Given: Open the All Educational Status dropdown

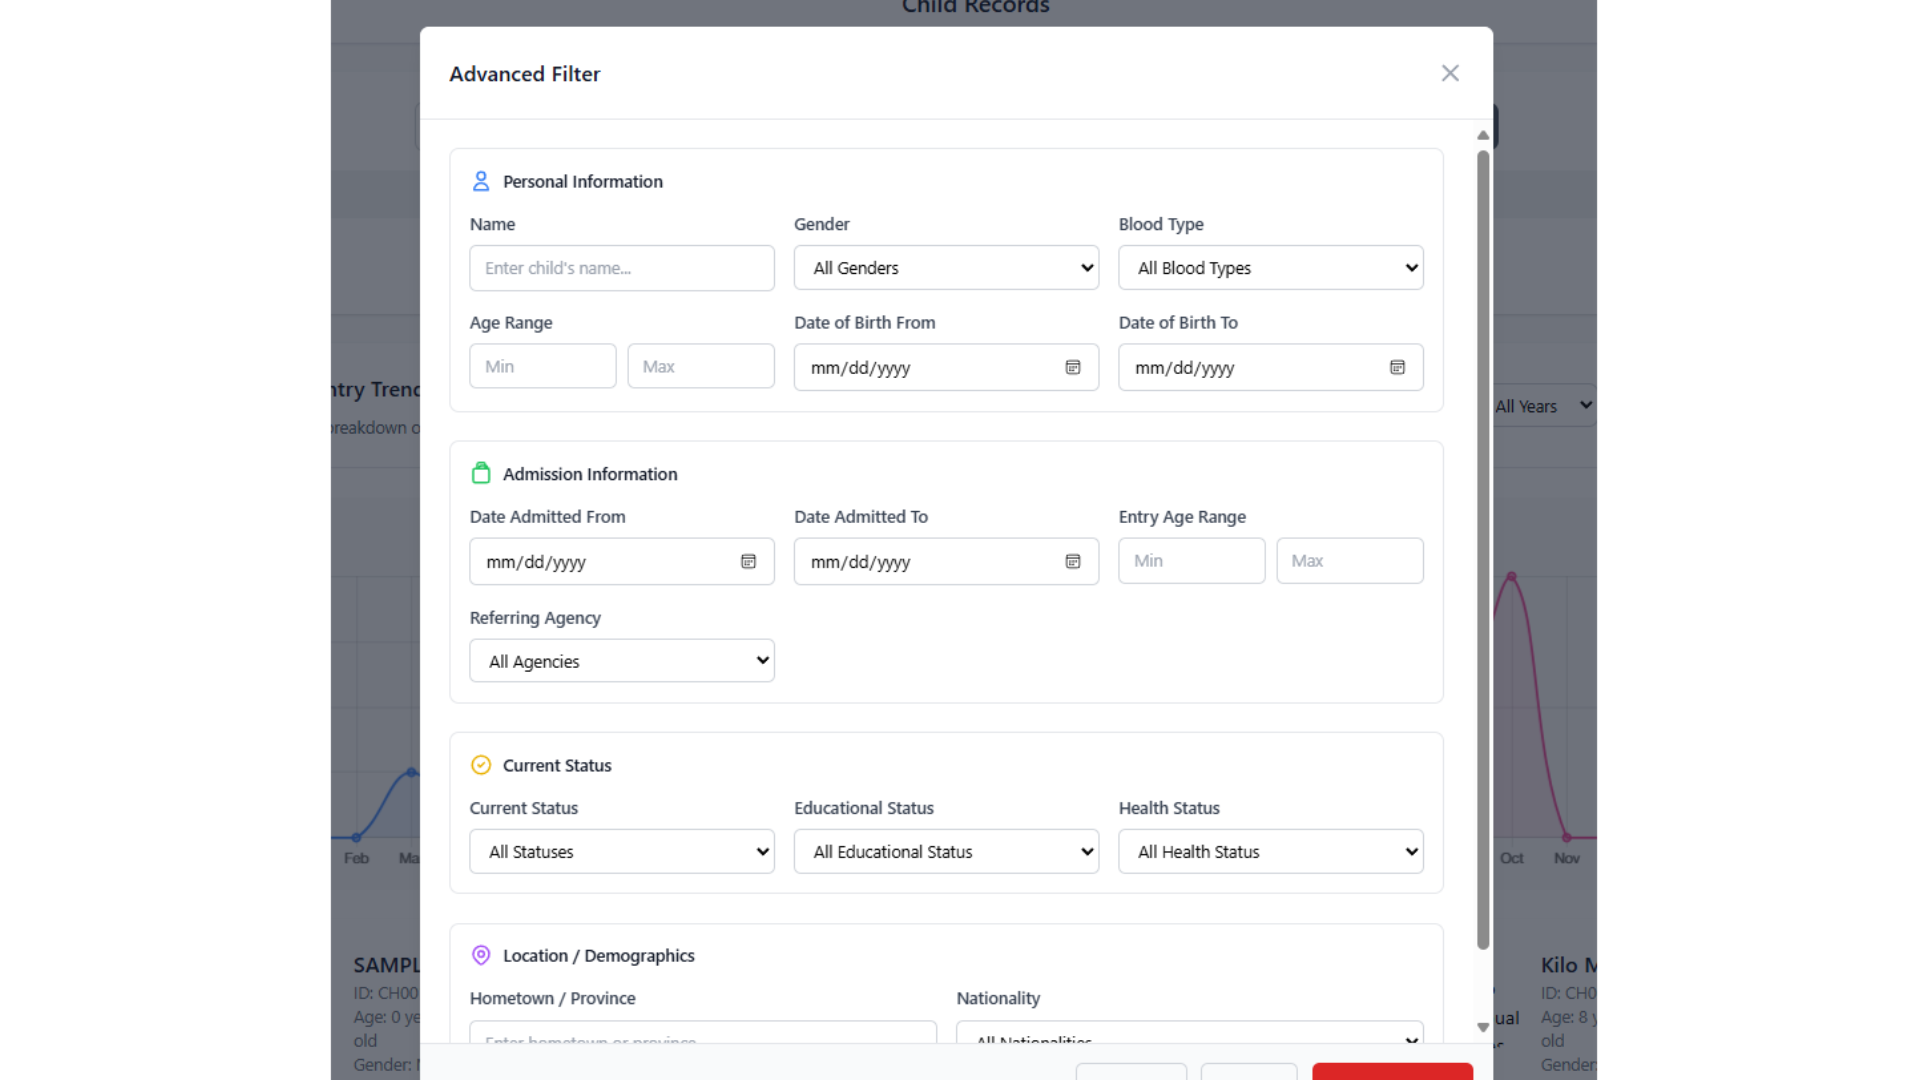Looking at the screenshot, I should point(945,851).
